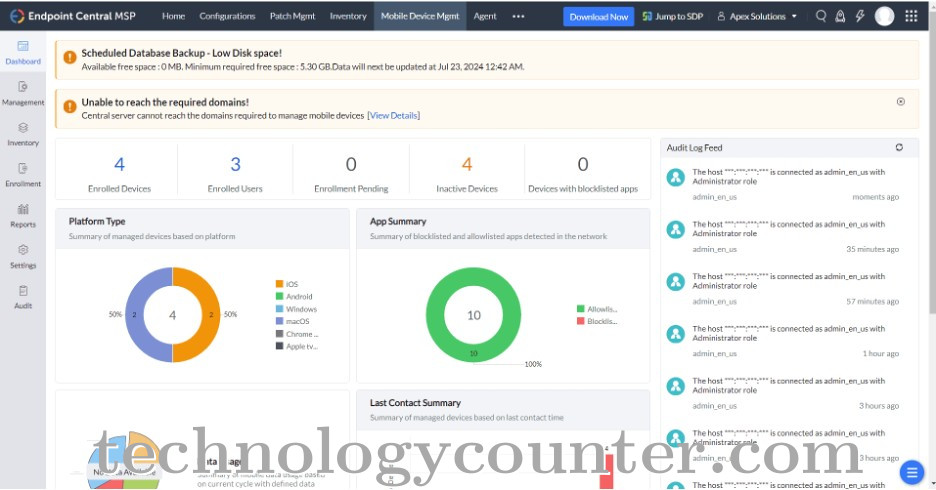Expand the Apex Solutions customer dropdown
The height and width of the screenshot is (490, 936).
pos(757,16)
